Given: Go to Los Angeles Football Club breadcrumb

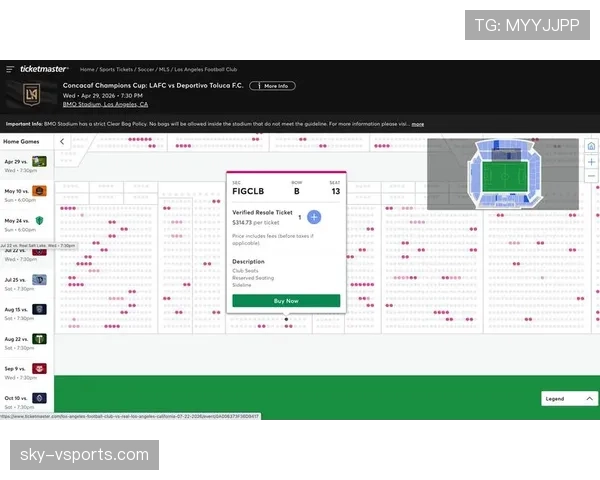Looking at the screenshot, I should coord(205,69).
